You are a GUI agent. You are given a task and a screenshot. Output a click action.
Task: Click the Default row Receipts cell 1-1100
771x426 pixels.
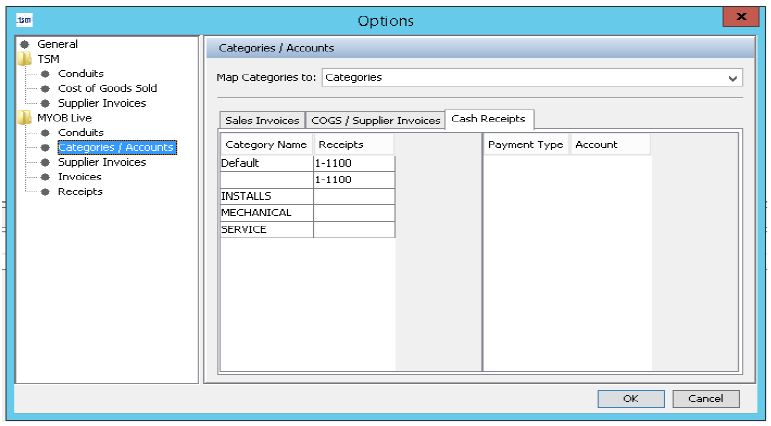(354, 163)
